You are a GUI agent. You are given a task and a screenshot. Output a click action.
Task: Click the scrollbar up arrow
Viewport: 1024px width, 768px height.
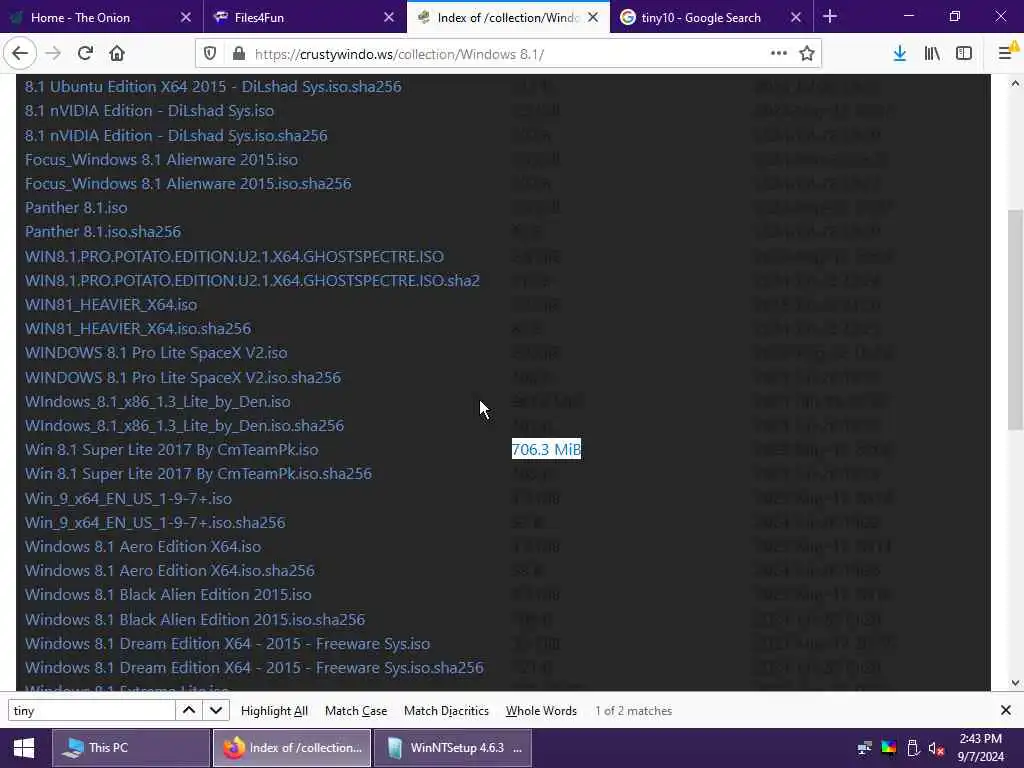tap(1015, 83)
